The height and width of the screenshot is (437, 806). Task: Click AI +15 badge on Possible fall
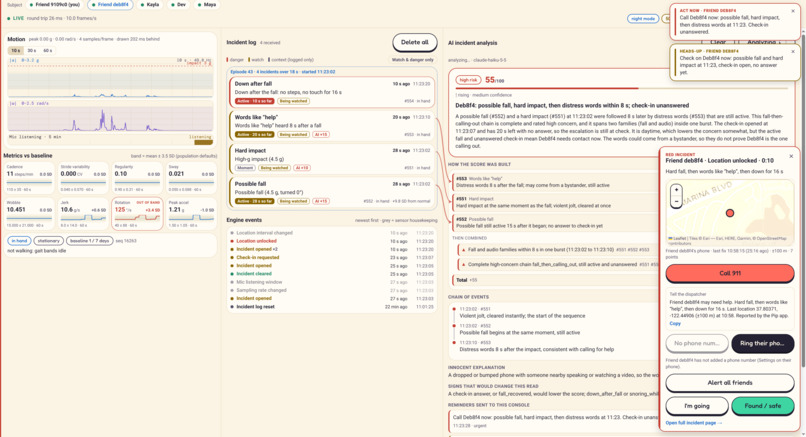pyautogui.click(x=321, y=201)
